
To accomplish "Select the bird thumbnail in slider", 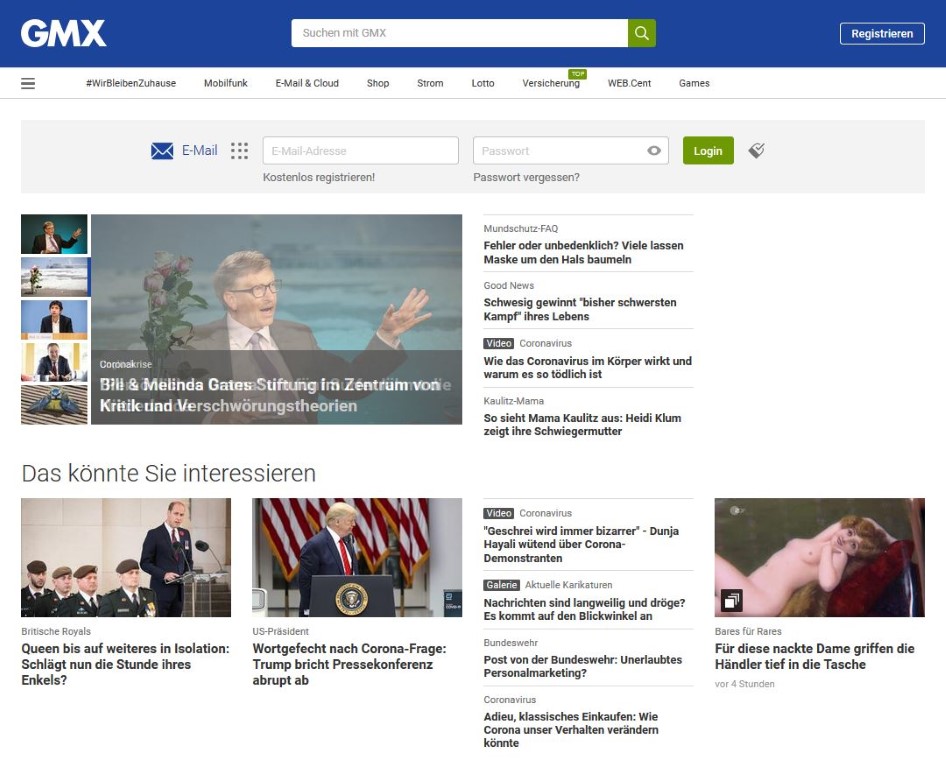I will [54, 405].
